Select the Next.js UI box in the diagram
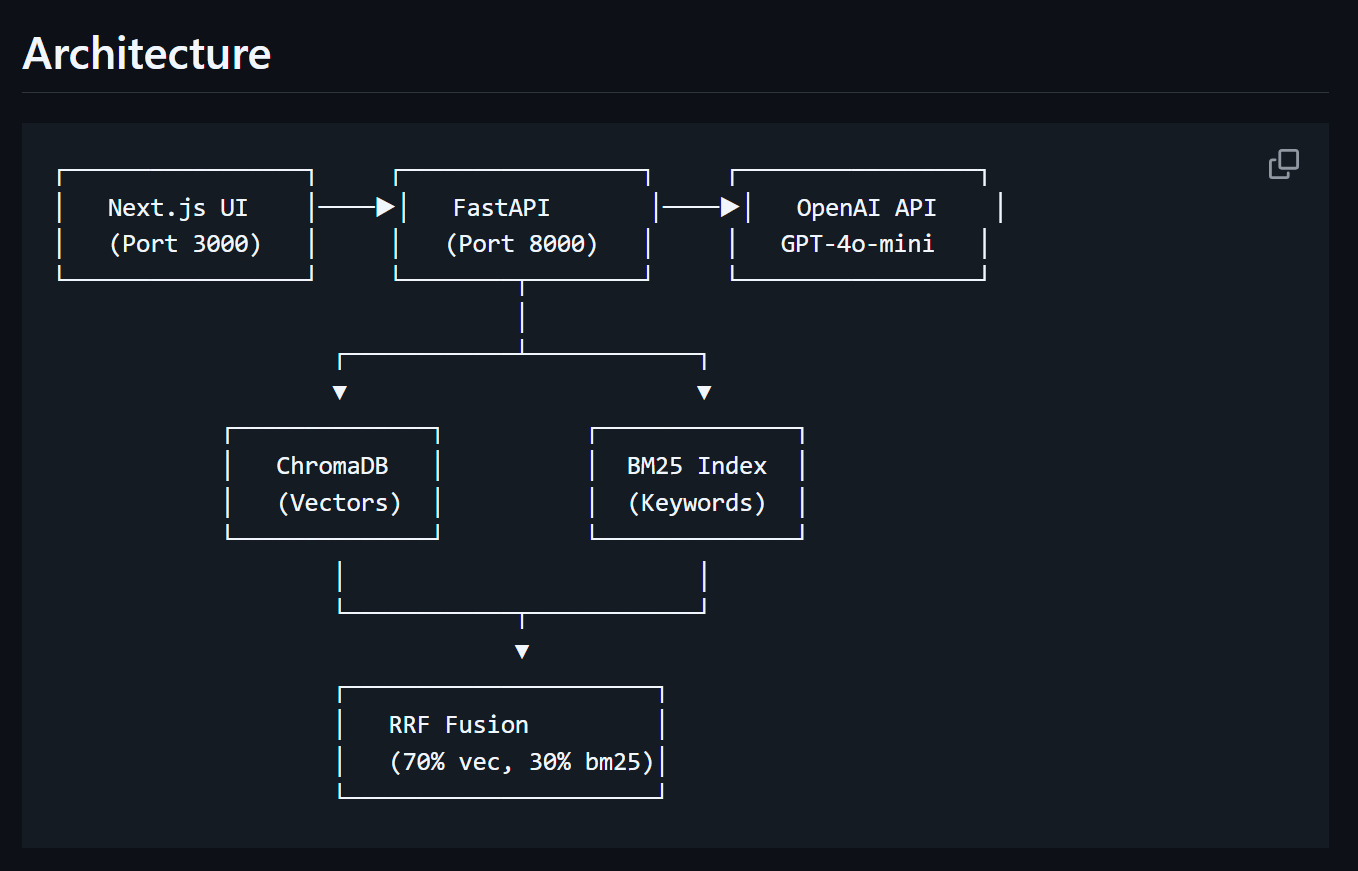This screenshot has height=871, width=1358. click(184, 225)
